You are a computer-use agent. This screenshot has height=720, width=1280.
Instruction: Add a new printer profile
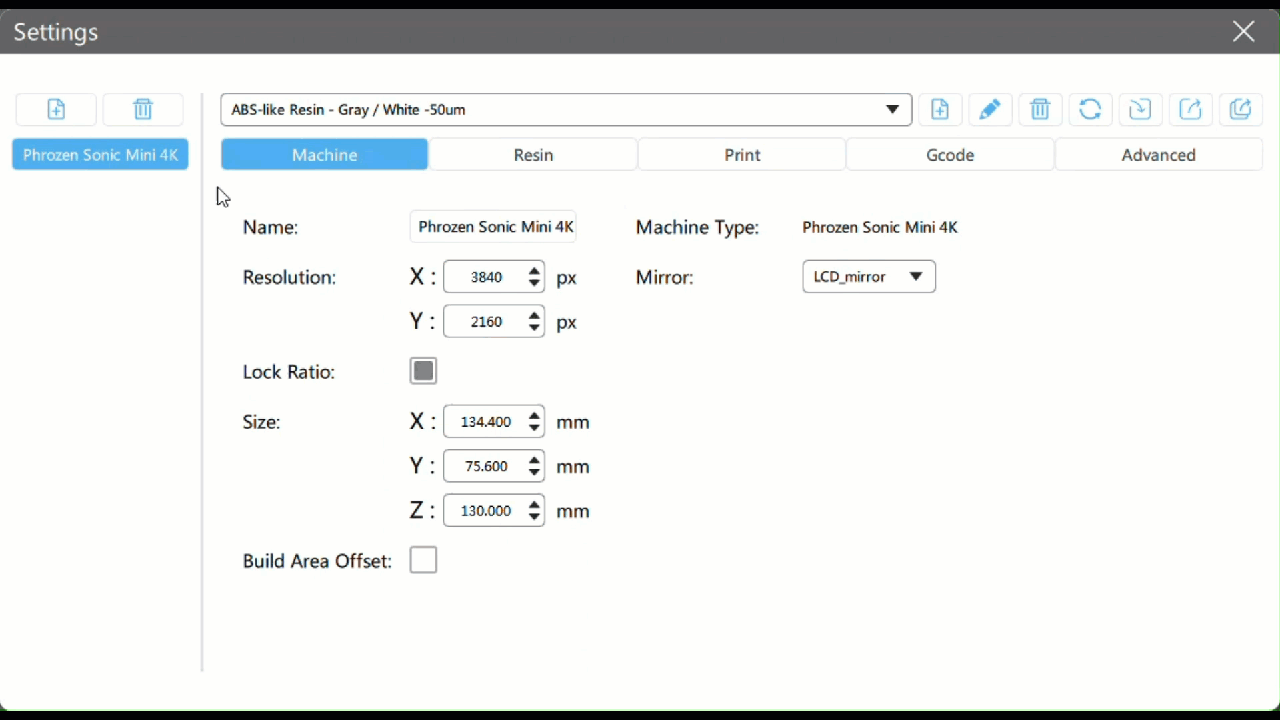56,109
